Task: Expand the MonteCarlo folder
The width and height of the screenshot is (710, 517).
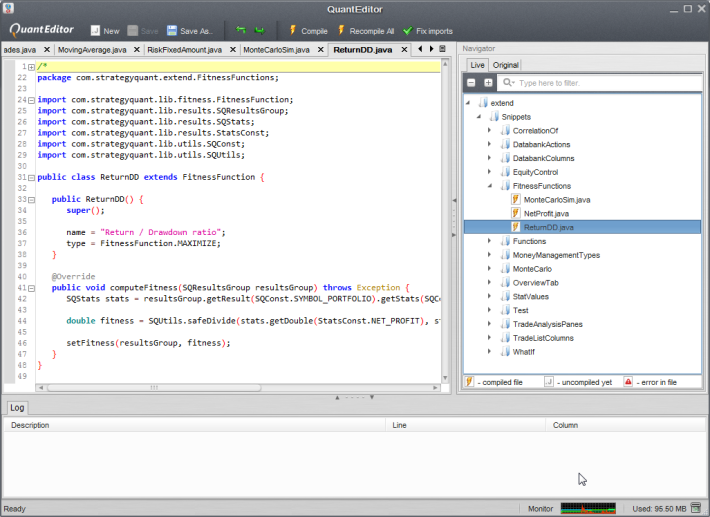Action: (x=489, y=268)
